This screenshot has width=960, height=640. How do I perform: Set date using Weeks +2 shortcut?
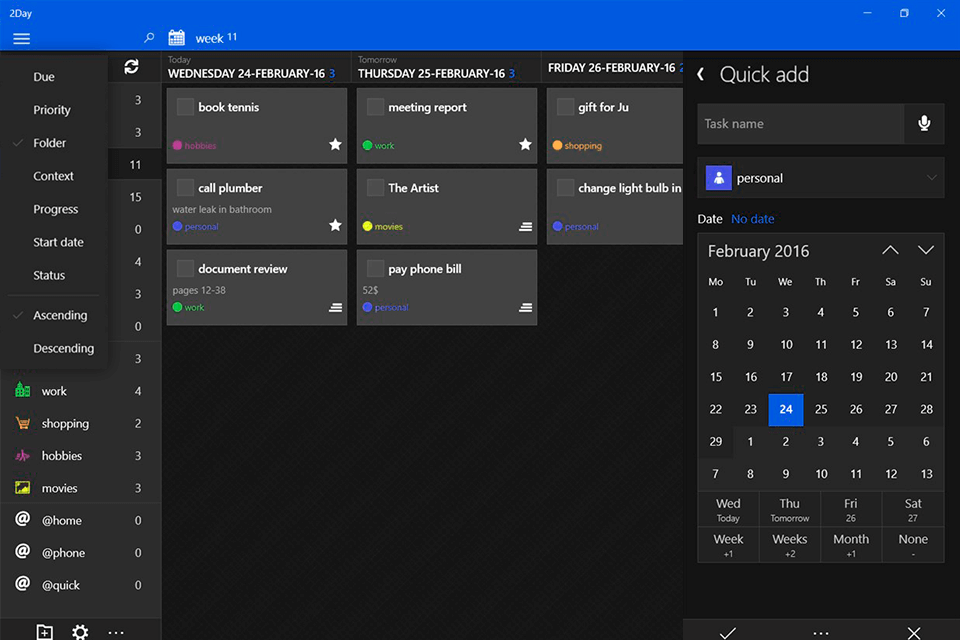click(x=790, y=545)
